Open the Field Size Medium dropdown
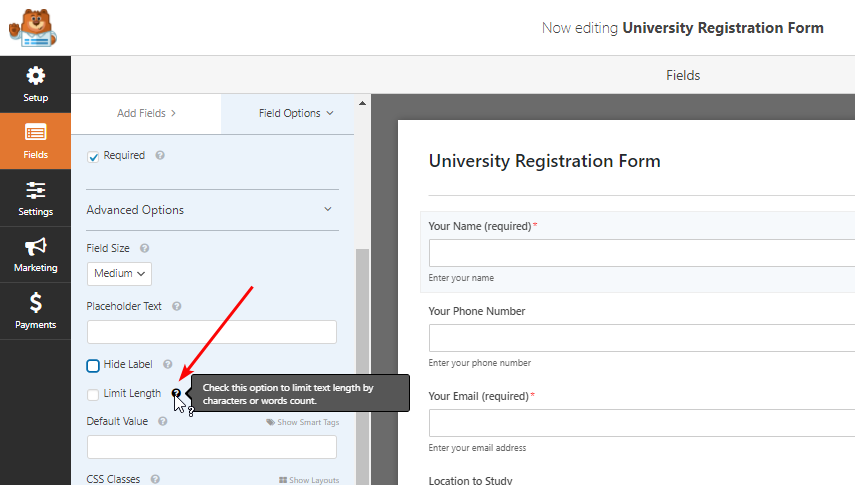 point(119,273)
